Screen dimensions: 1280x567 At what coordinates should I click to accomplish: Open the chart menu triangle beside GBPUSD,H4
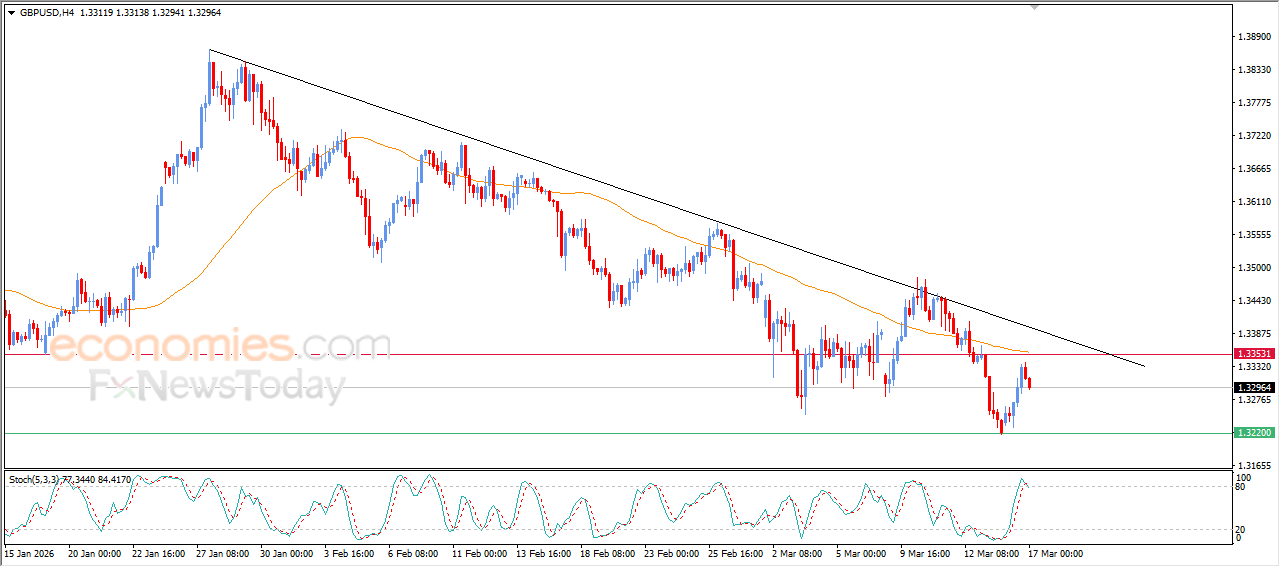coord(12,13)
